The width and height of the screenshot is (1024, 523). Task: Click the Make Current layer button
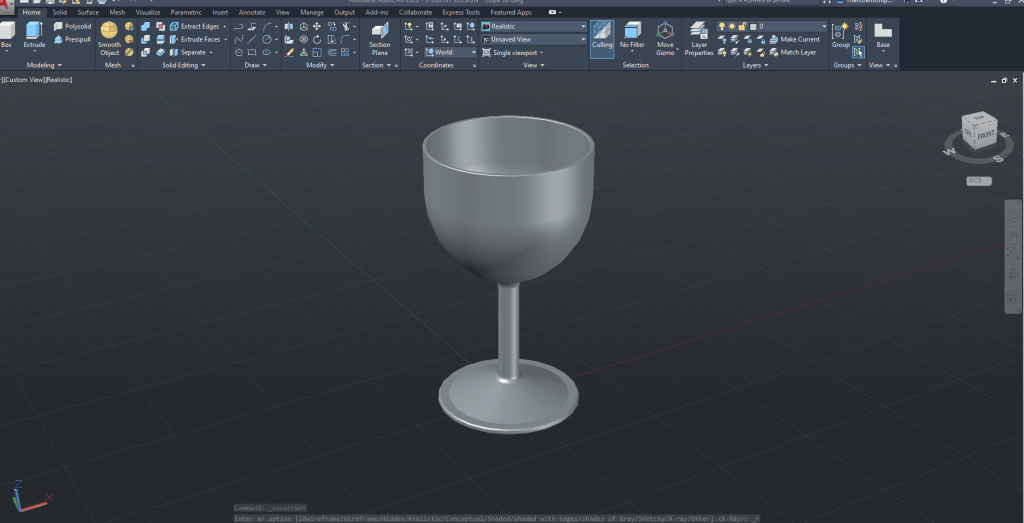(x=799, y=39)
